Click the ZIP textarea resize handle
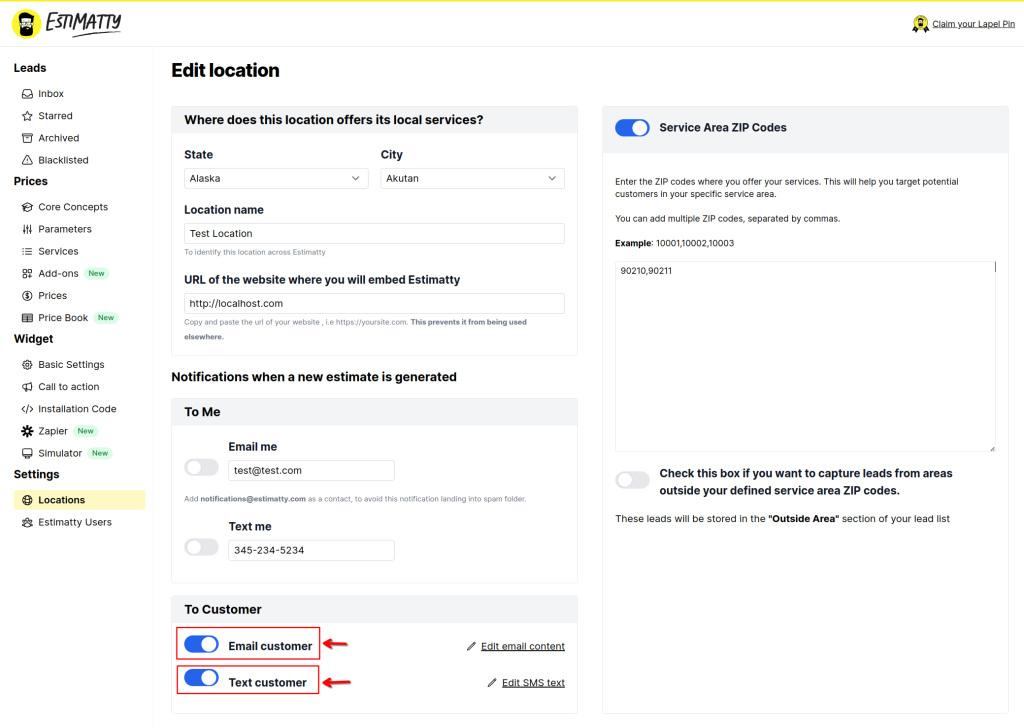 [992, 449]
